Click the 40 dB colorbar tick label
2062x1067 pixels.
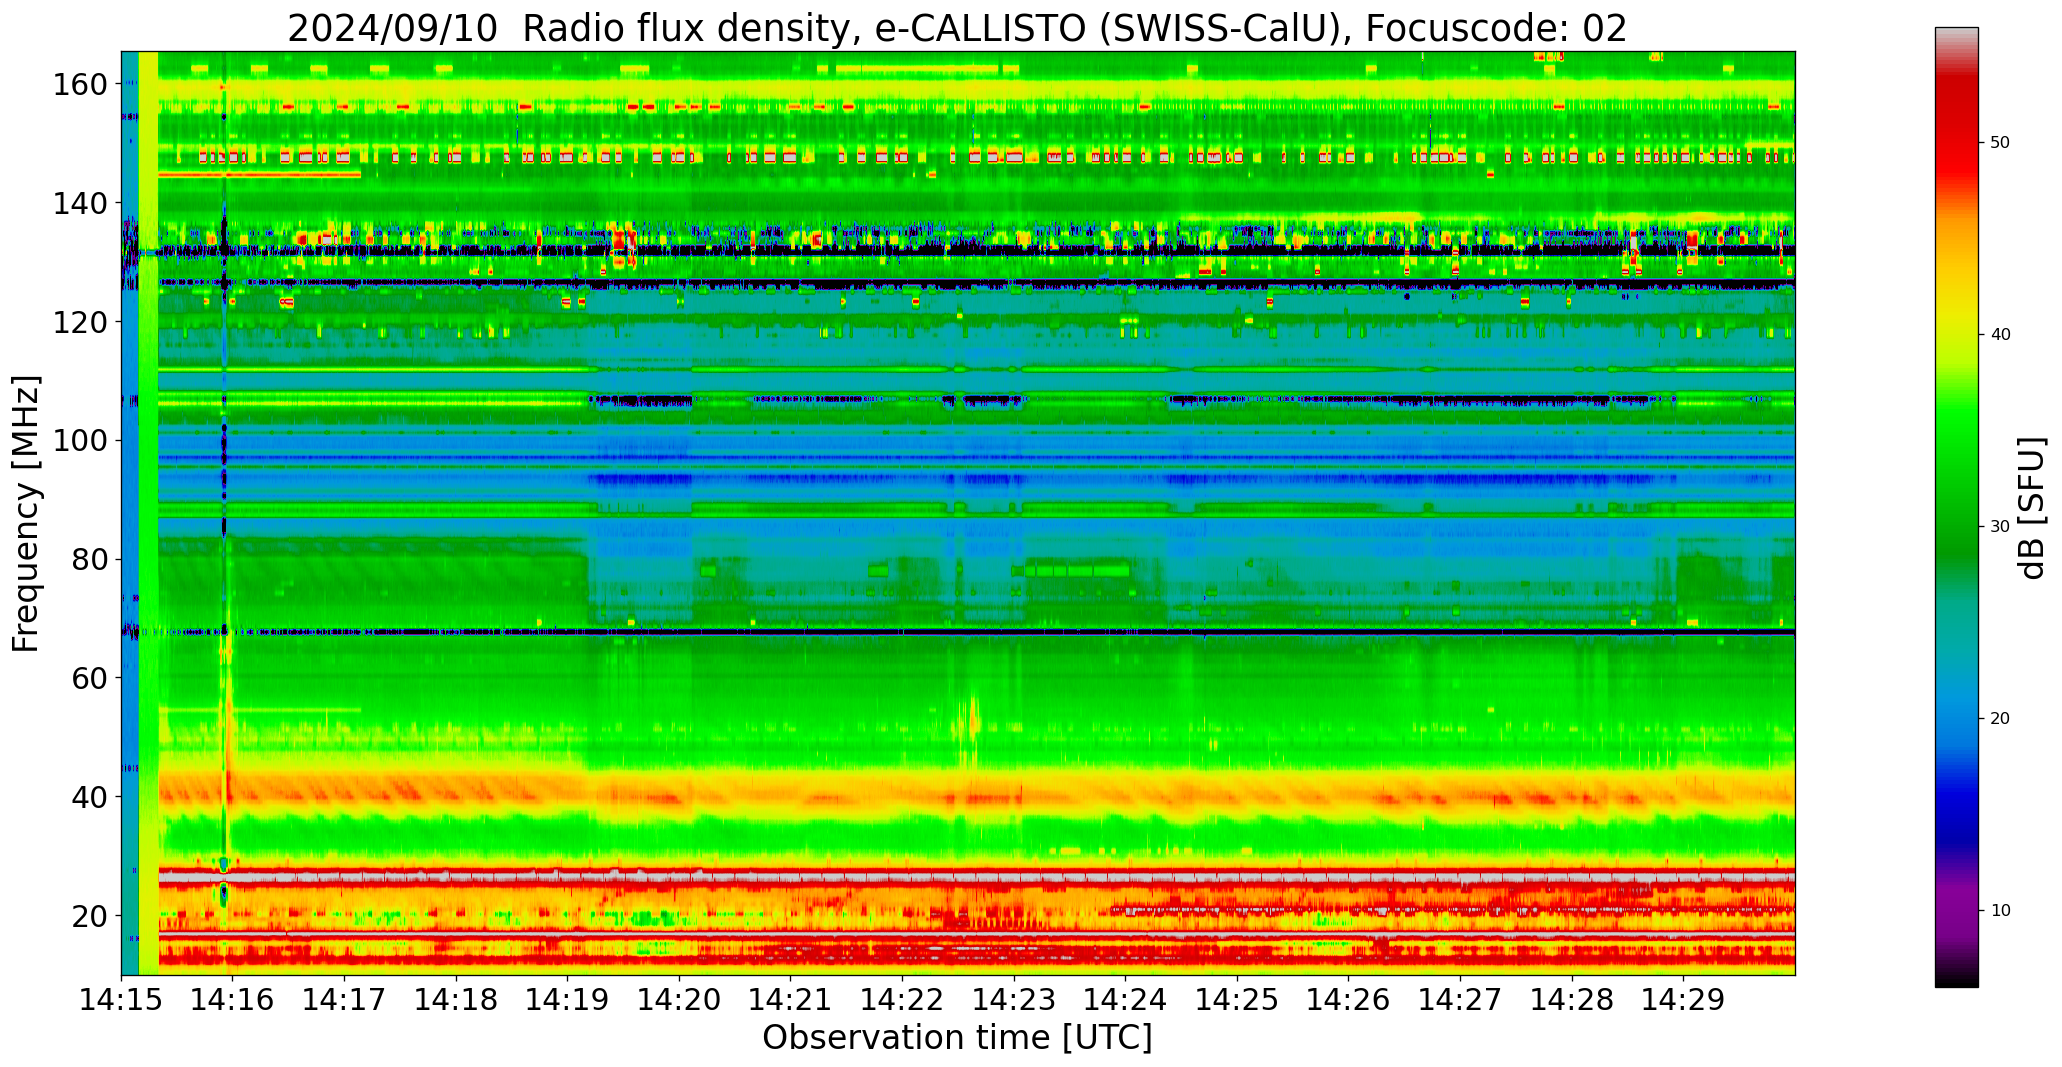(x=2000, y=335)
